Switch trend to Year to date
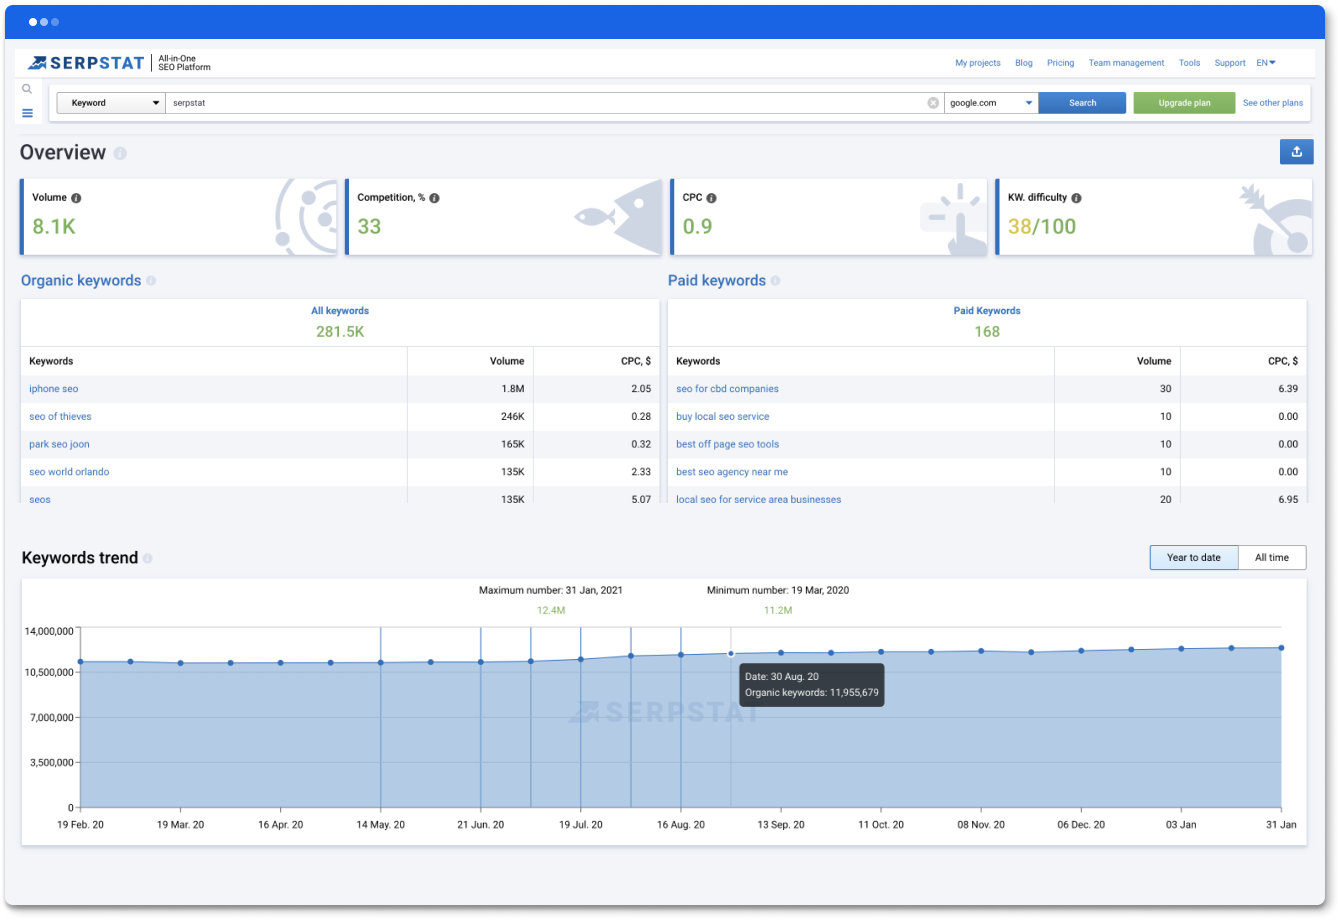This screenshot has height=920, width=1340. coord(1194,558)
